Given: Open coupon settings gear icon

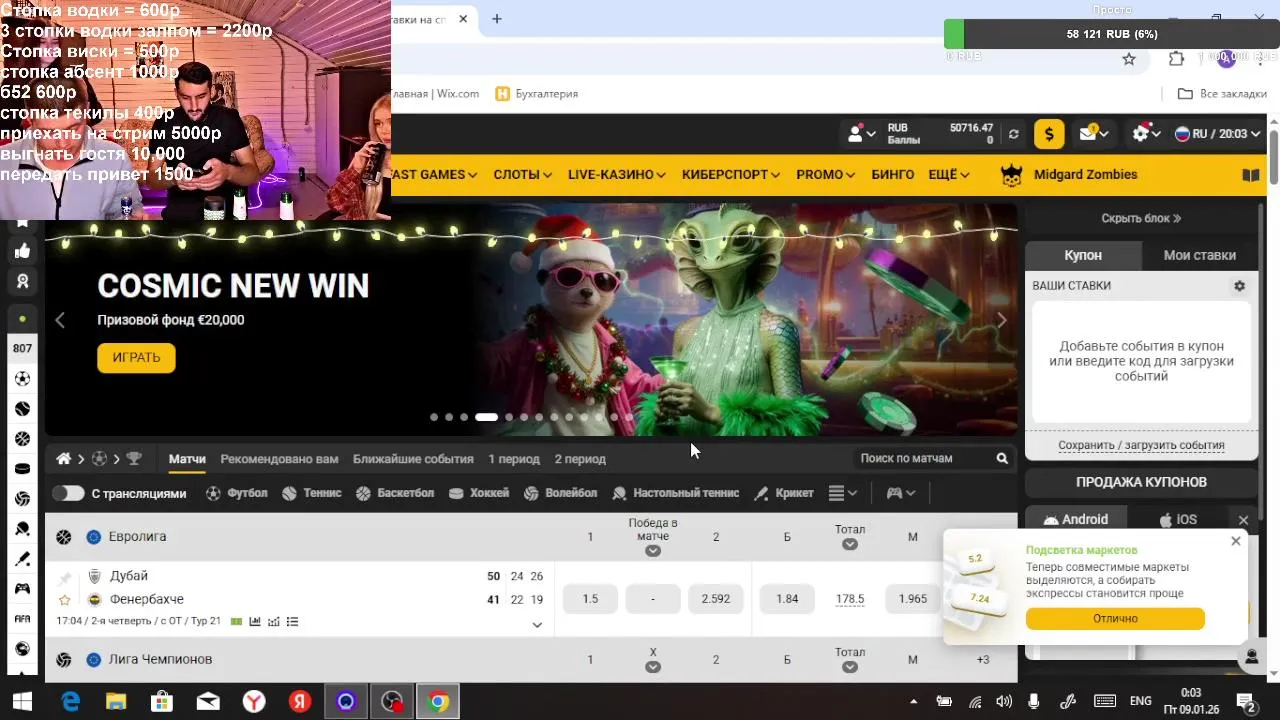Looking at the screenshot, I should click(x=1239, y=286).
